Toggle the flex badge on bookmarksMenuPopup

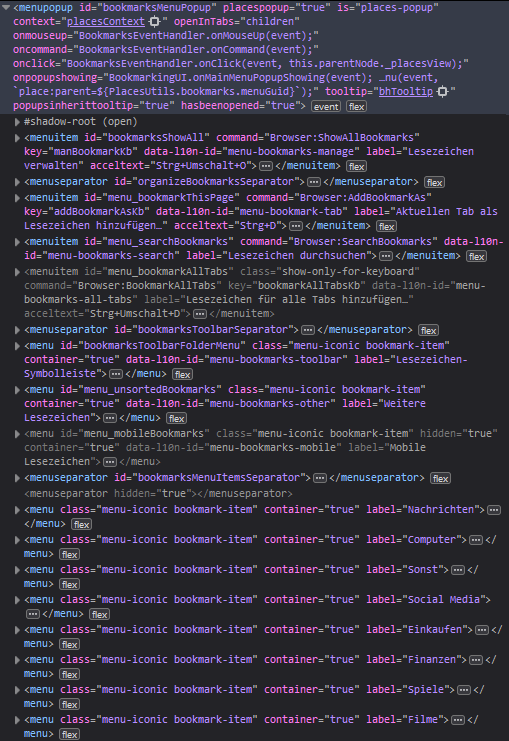(x=356, y=107)
